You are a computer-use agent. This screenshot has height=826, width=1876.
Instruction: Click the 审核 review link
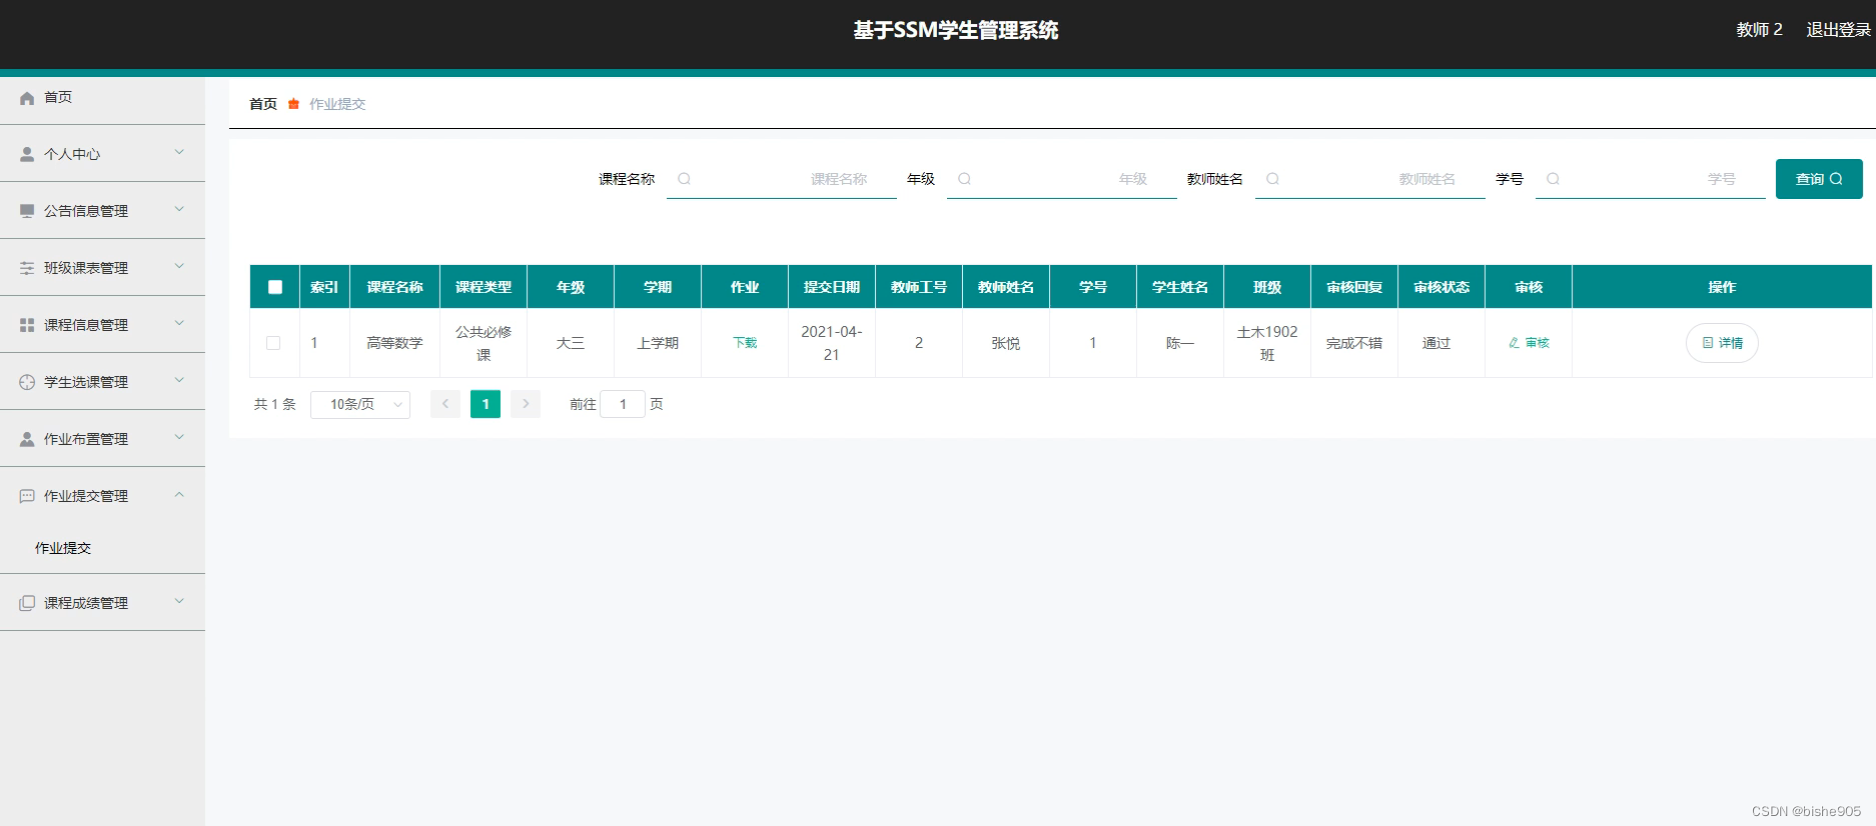(1529, 343)
